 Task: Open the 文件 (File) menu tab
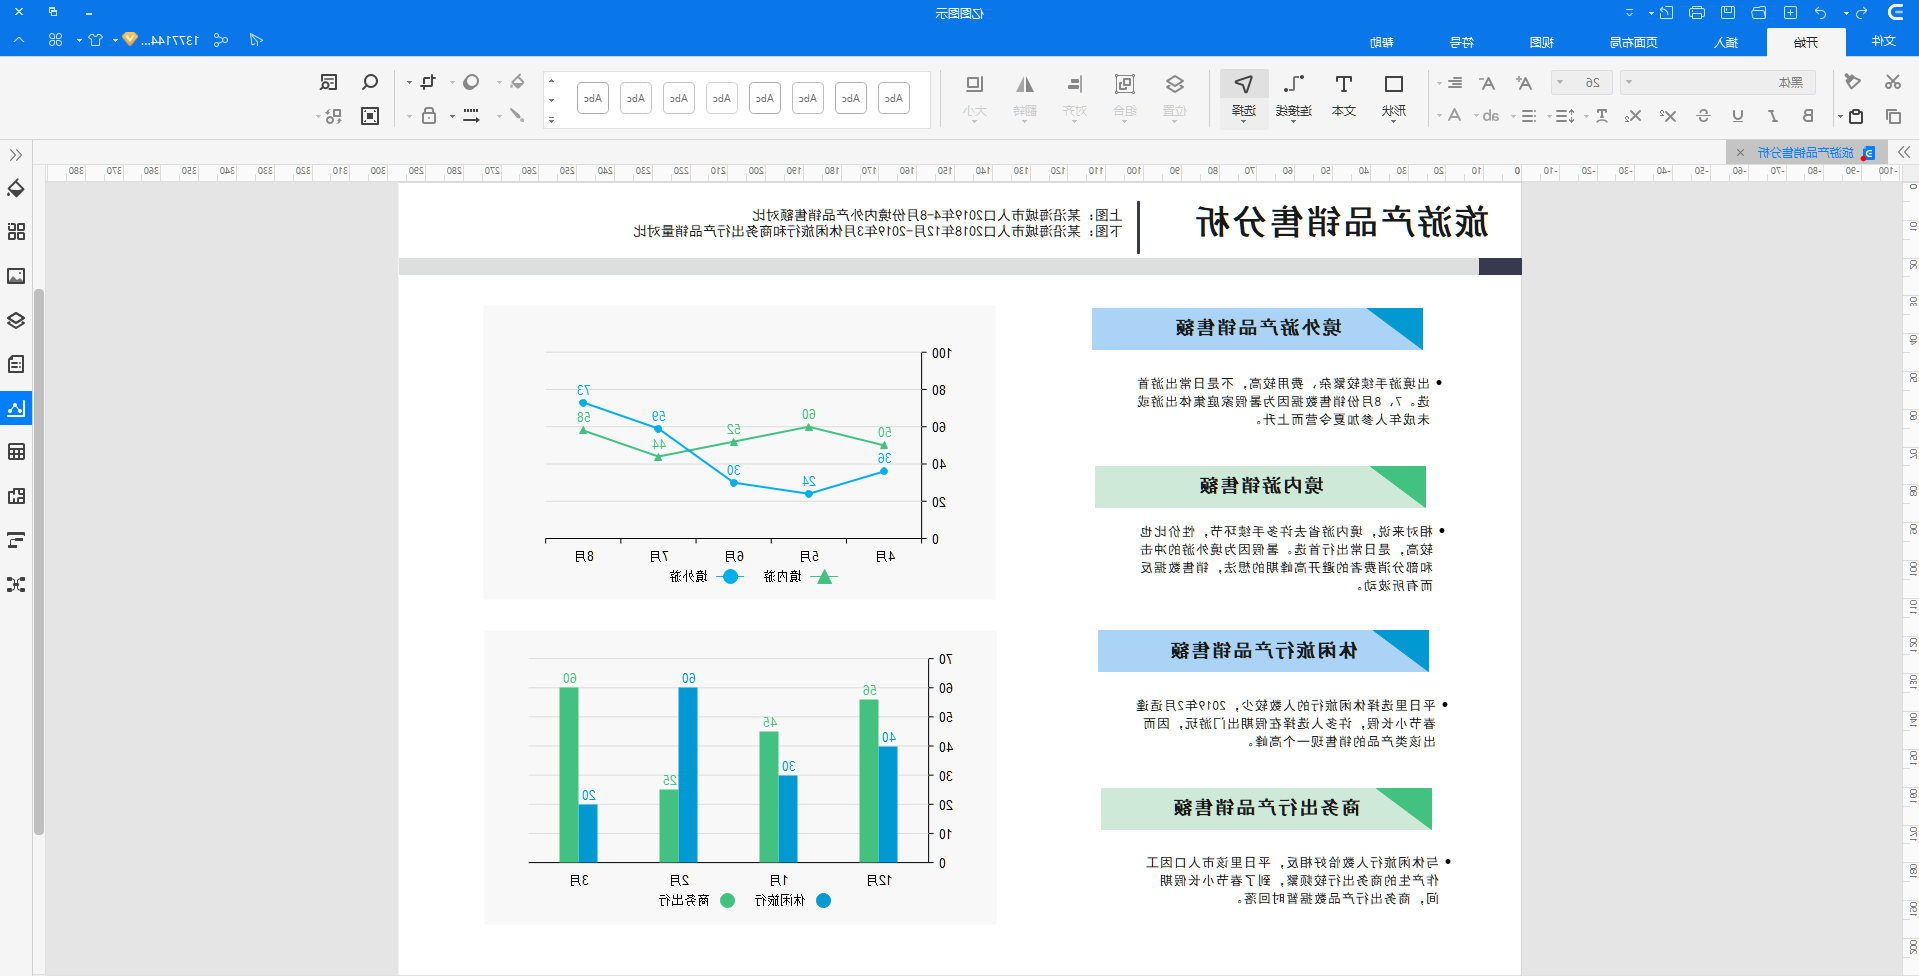pyautogui.click(x=1884, y=41)
